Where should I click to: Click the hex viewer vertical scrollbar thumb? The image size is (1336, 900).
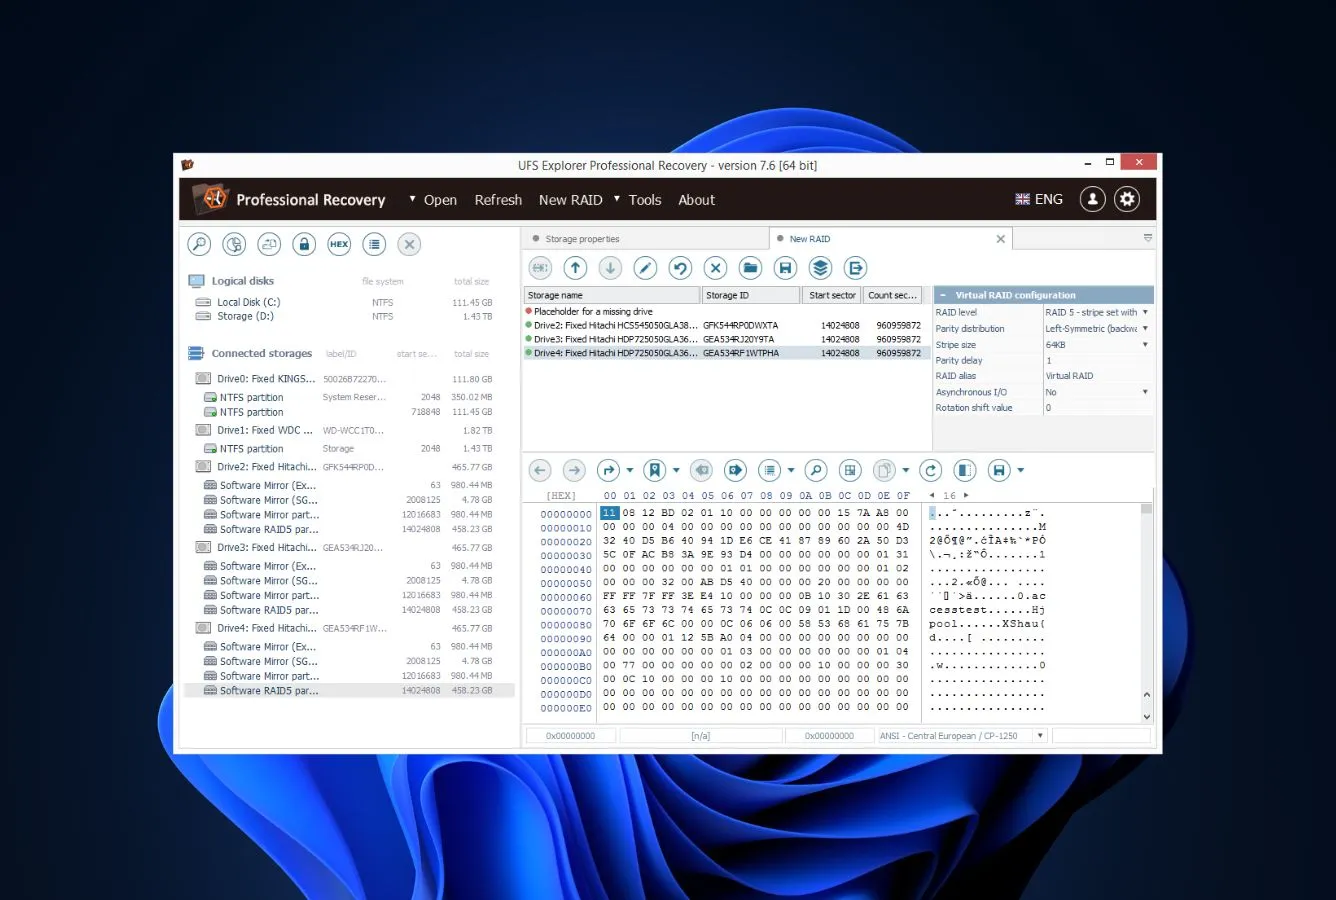[x=1146, y=509]
